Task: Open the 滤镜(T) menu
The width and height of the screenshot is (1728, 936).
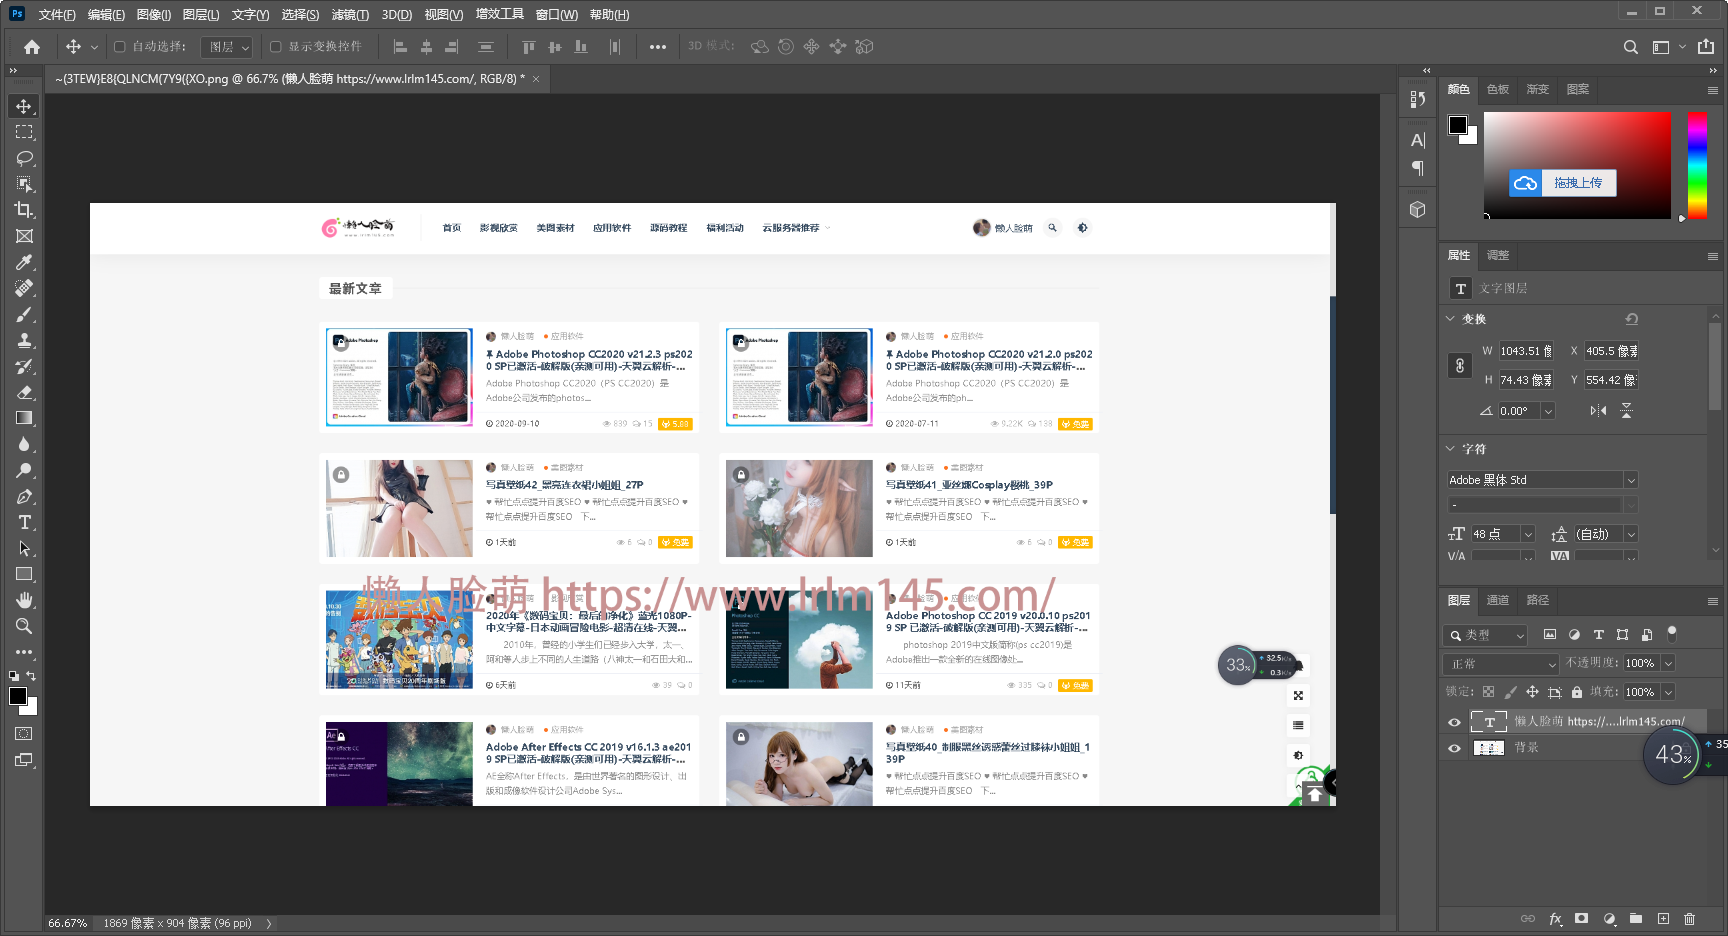Action: [349, 15]
